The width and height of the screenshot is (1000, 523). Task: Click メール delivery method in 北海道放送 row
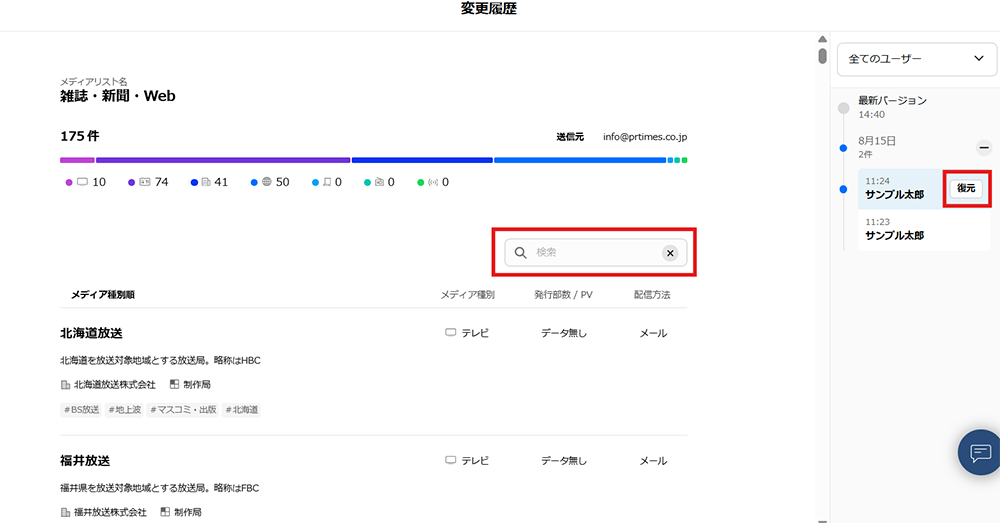coord(653,333)
